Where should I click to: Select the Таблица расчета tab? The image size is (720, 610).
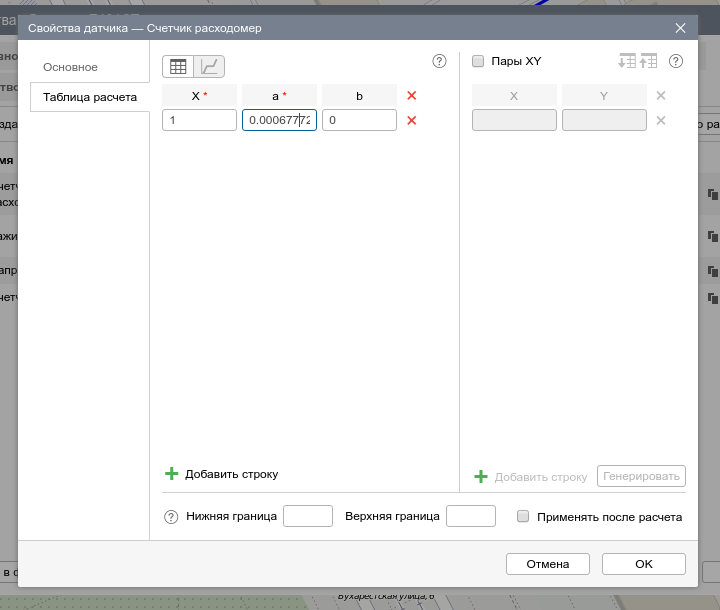tap(90, 97)
